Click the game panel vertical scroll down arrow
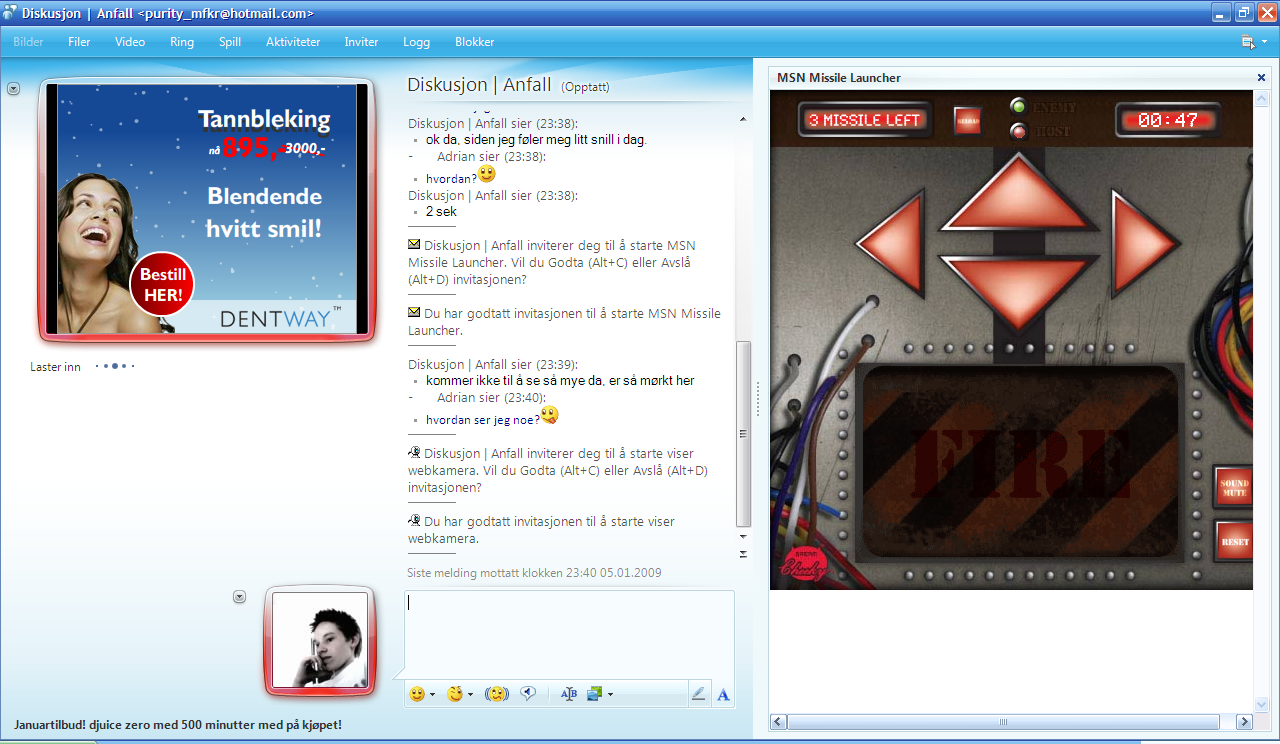The height and width of the screenshot is (744, 1280). tap(1261, 704)
